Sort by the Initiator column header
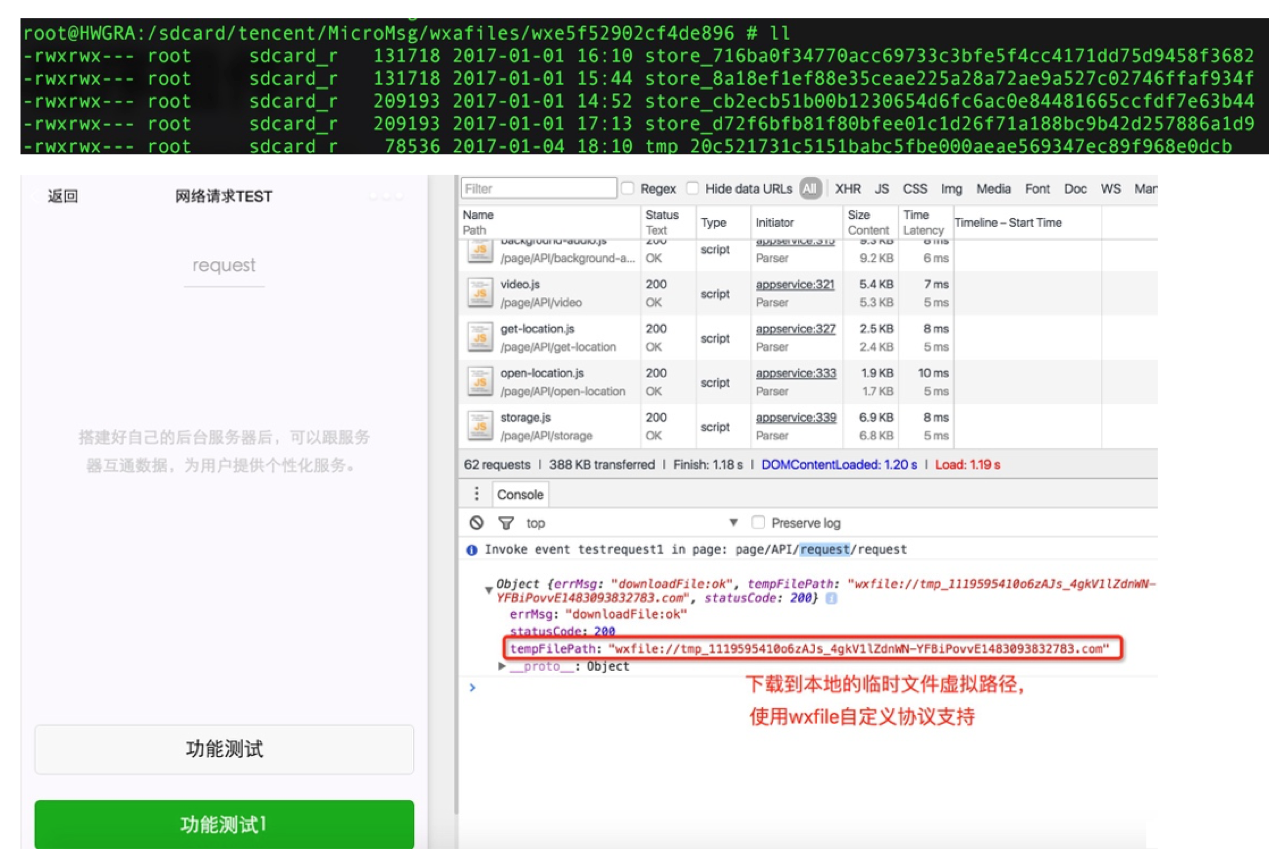 coord(796,222)
